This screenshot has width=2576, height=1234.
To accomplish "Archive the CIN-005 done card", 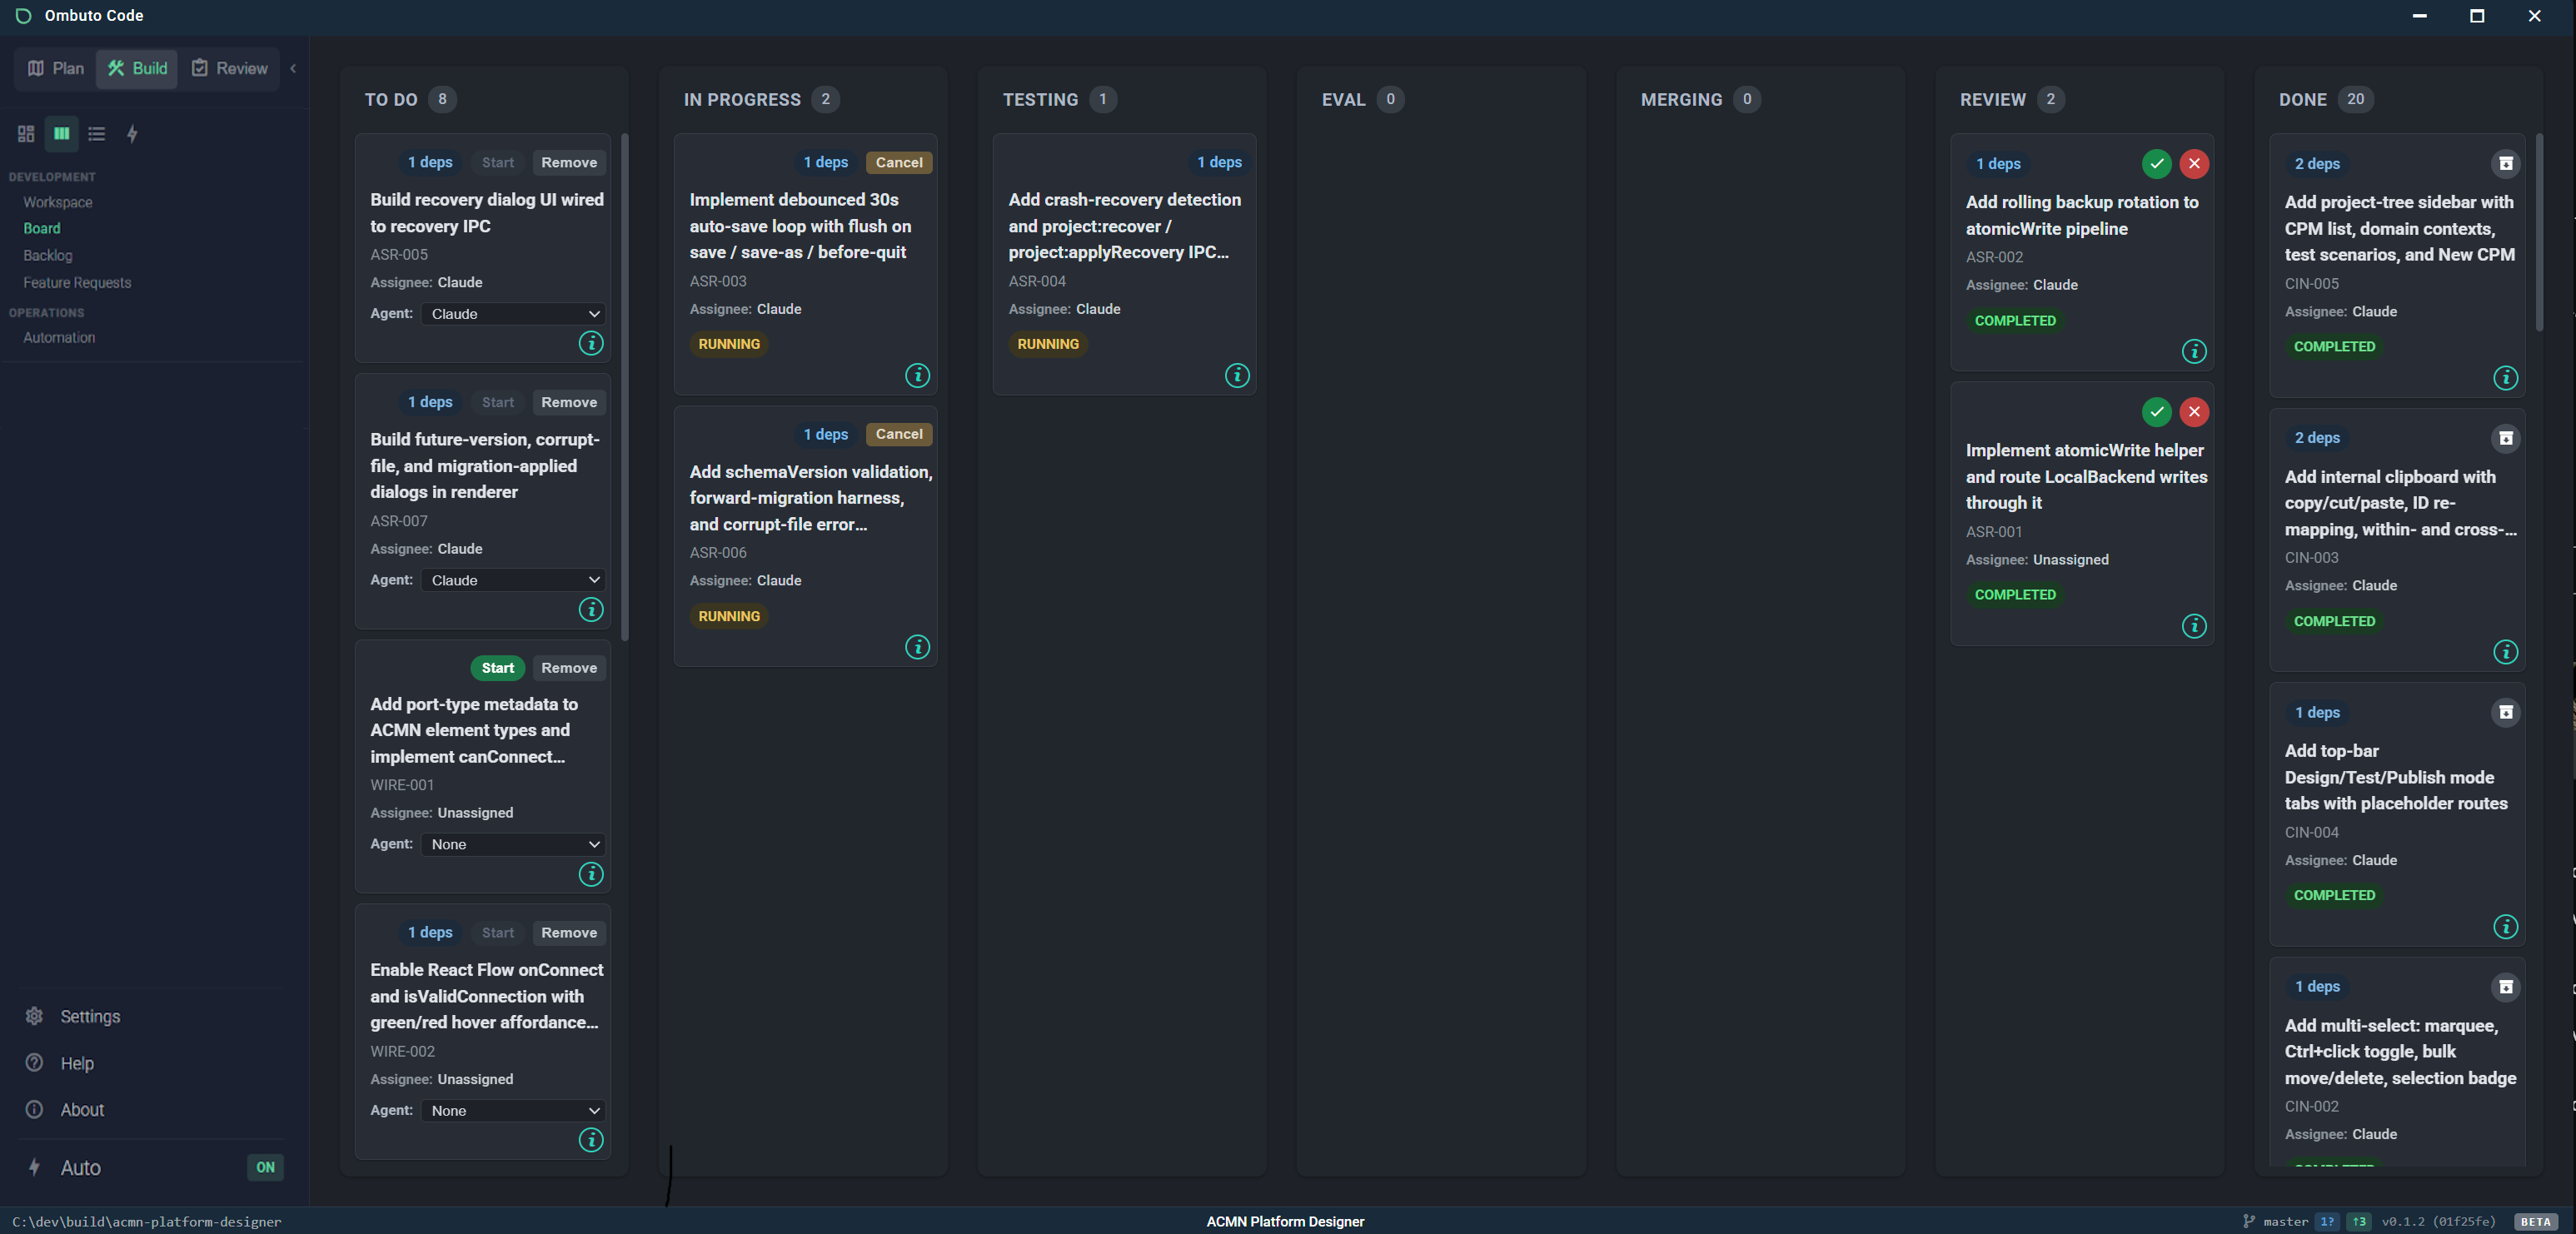I will coord(2506,163).
